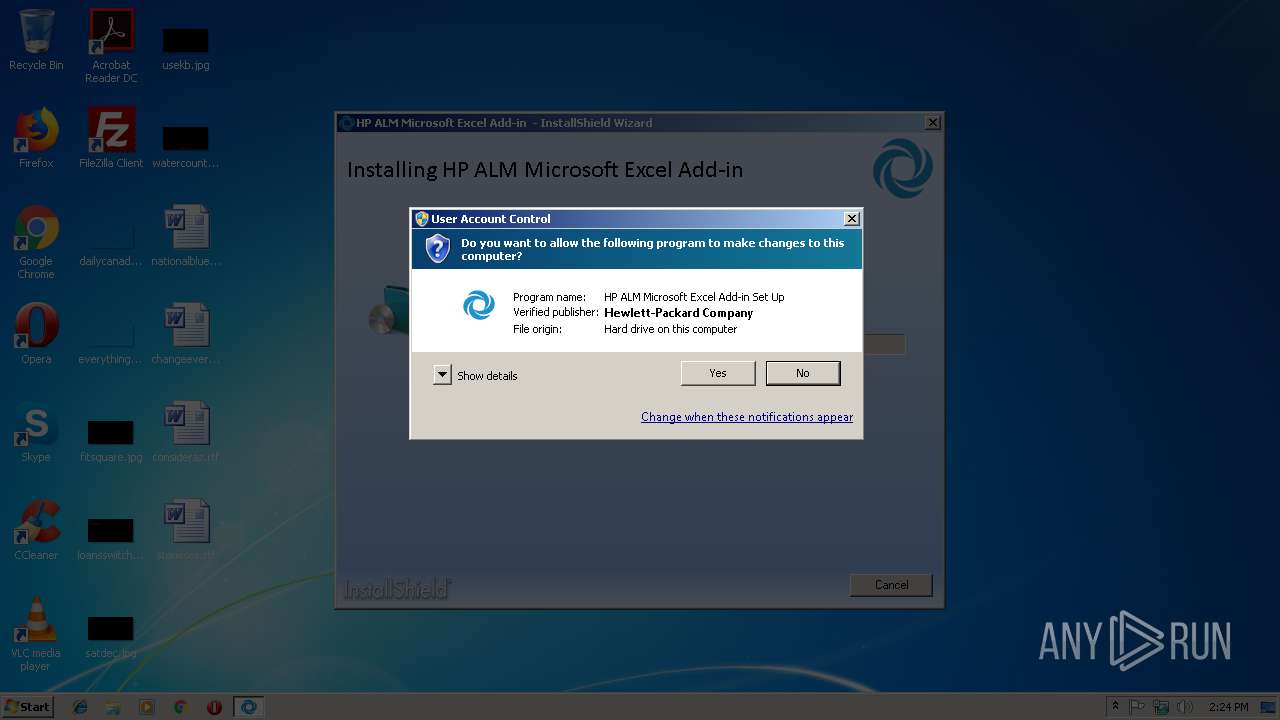
Task: Open the Start menu
Action: (x=27, y=707)
